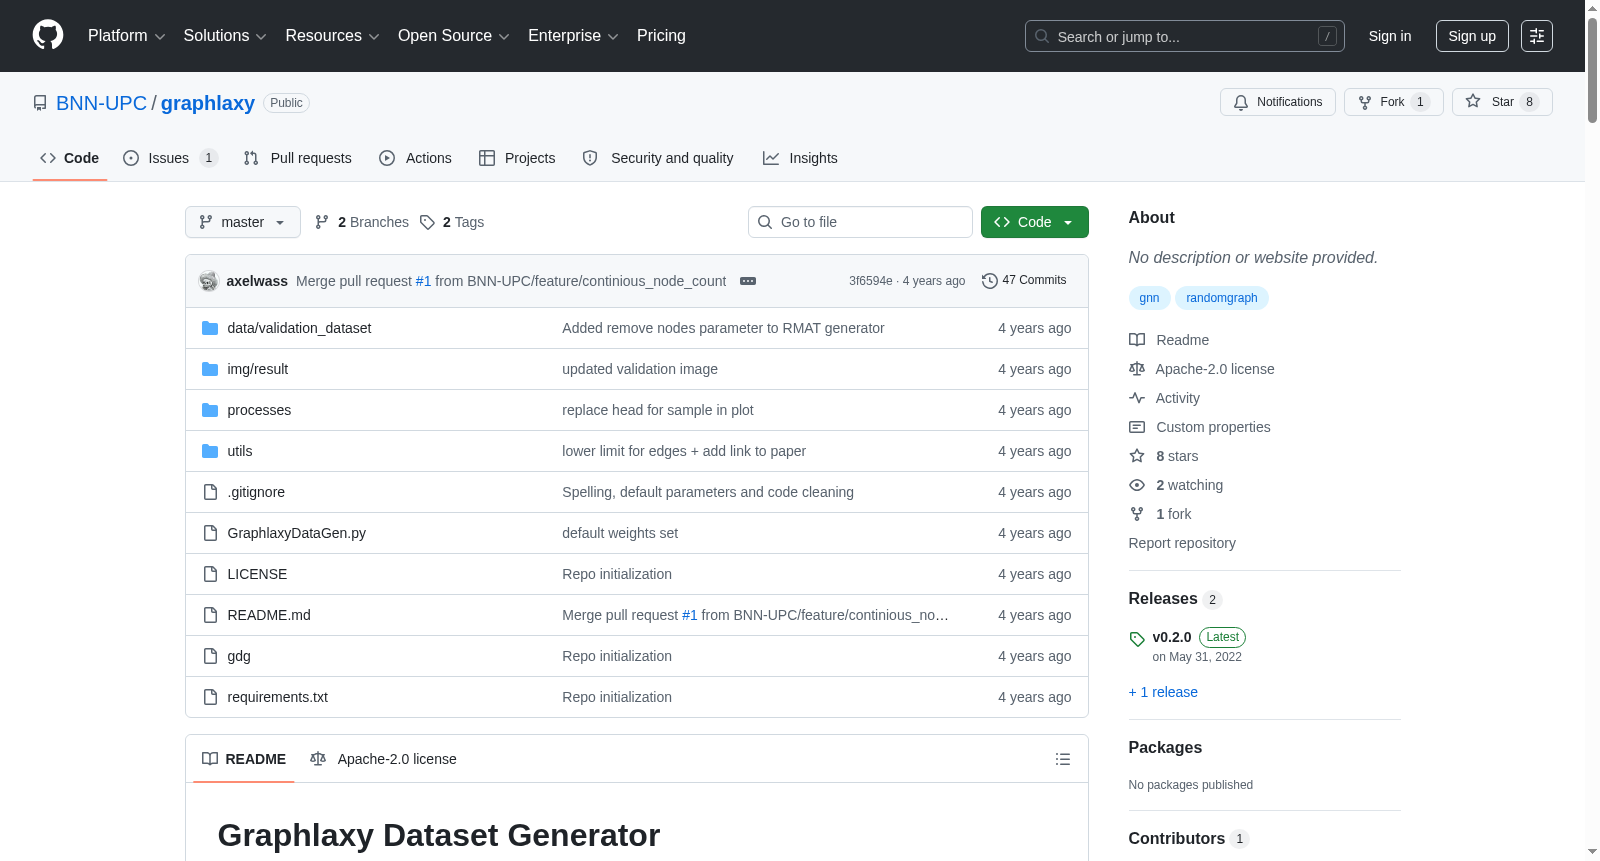Click the v0.2.0 release tag icon
Viewport: 1600px width, 861px height.
tap(1137, 638)
